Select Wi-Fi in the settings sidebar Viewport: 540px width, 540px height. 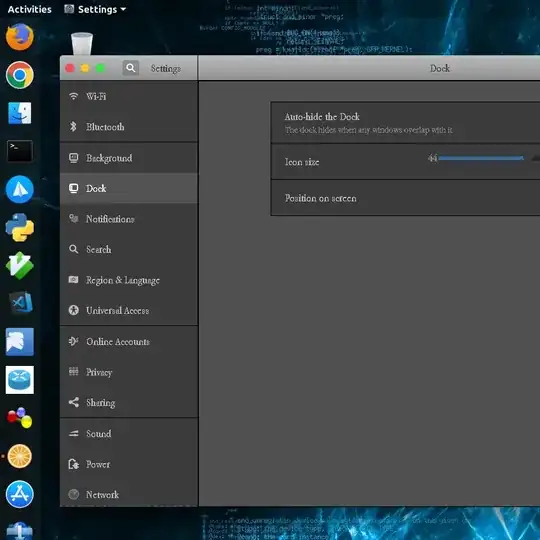pyautogui.click(x=129, y=96)
